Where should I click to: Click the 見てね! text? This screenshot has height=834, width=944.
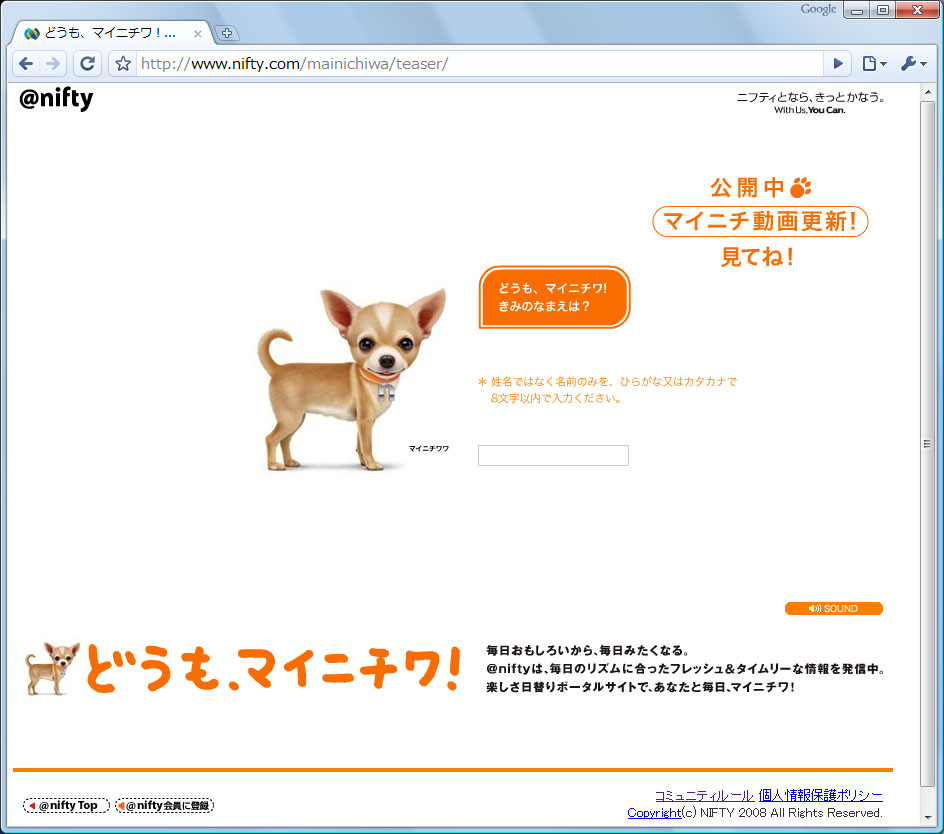coord(757,257)
